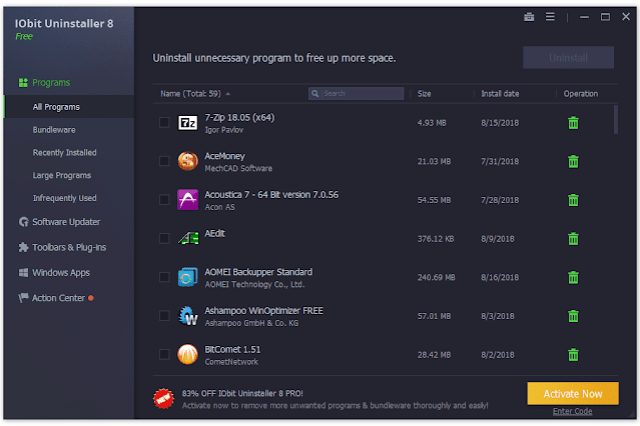Check the Ashampoo WinOptimizer FREE checkbox
Screen dimensions: 640x426
pyautogui.click(x=164, y=315)
